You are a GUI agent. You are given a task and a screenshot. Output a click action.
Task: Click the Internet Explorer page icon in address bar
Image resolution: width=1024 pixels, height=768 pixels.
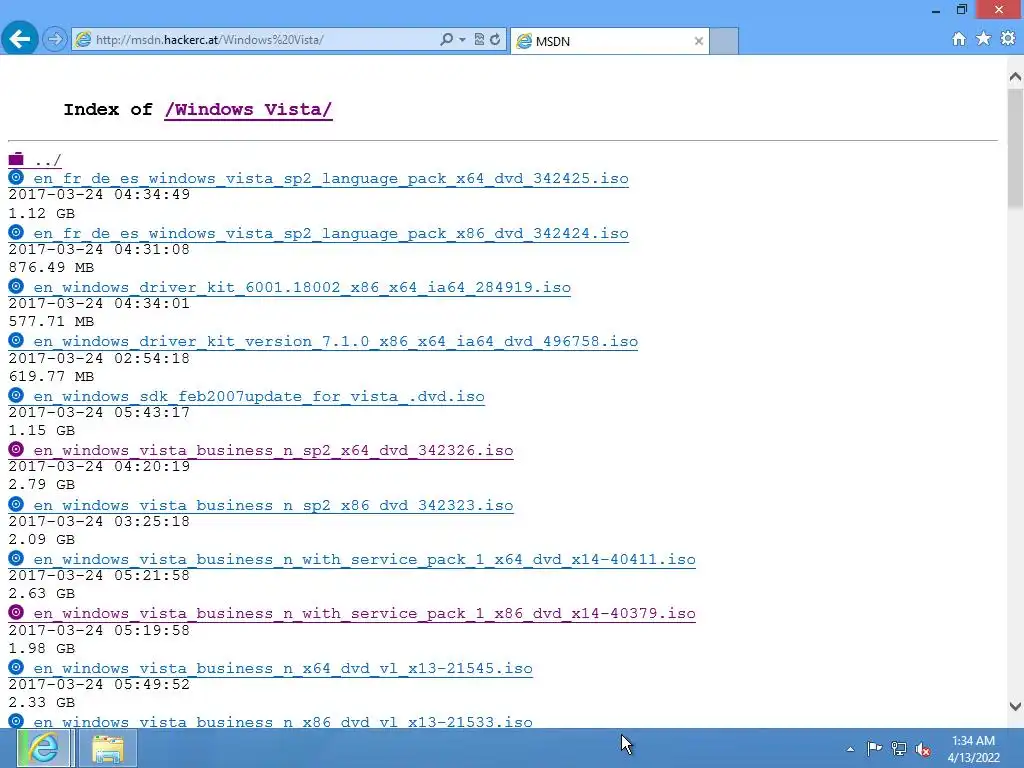point(83,40)
